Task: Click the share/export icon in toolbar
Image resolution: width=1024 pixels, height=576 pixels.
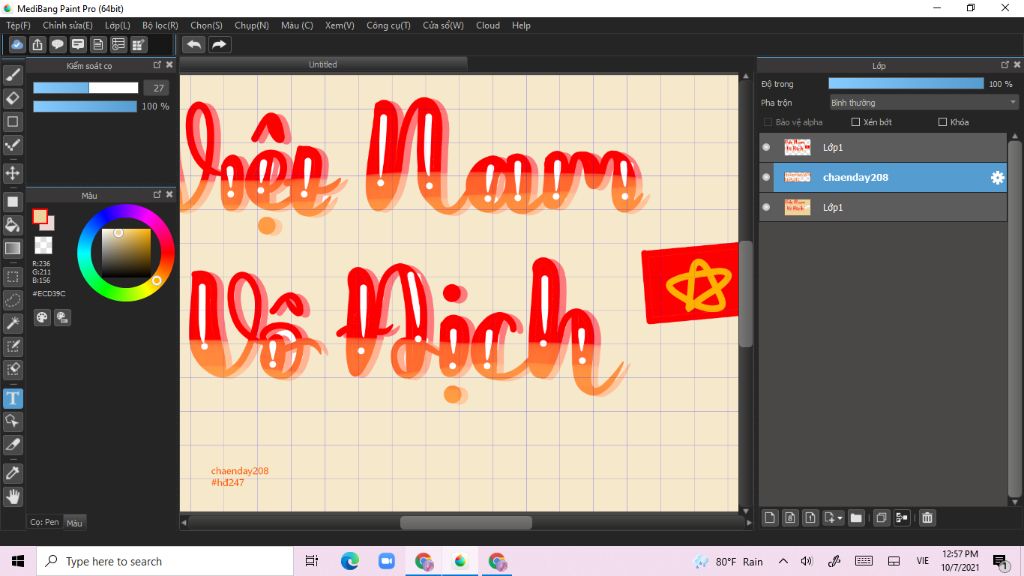Action: coord(37,44)
